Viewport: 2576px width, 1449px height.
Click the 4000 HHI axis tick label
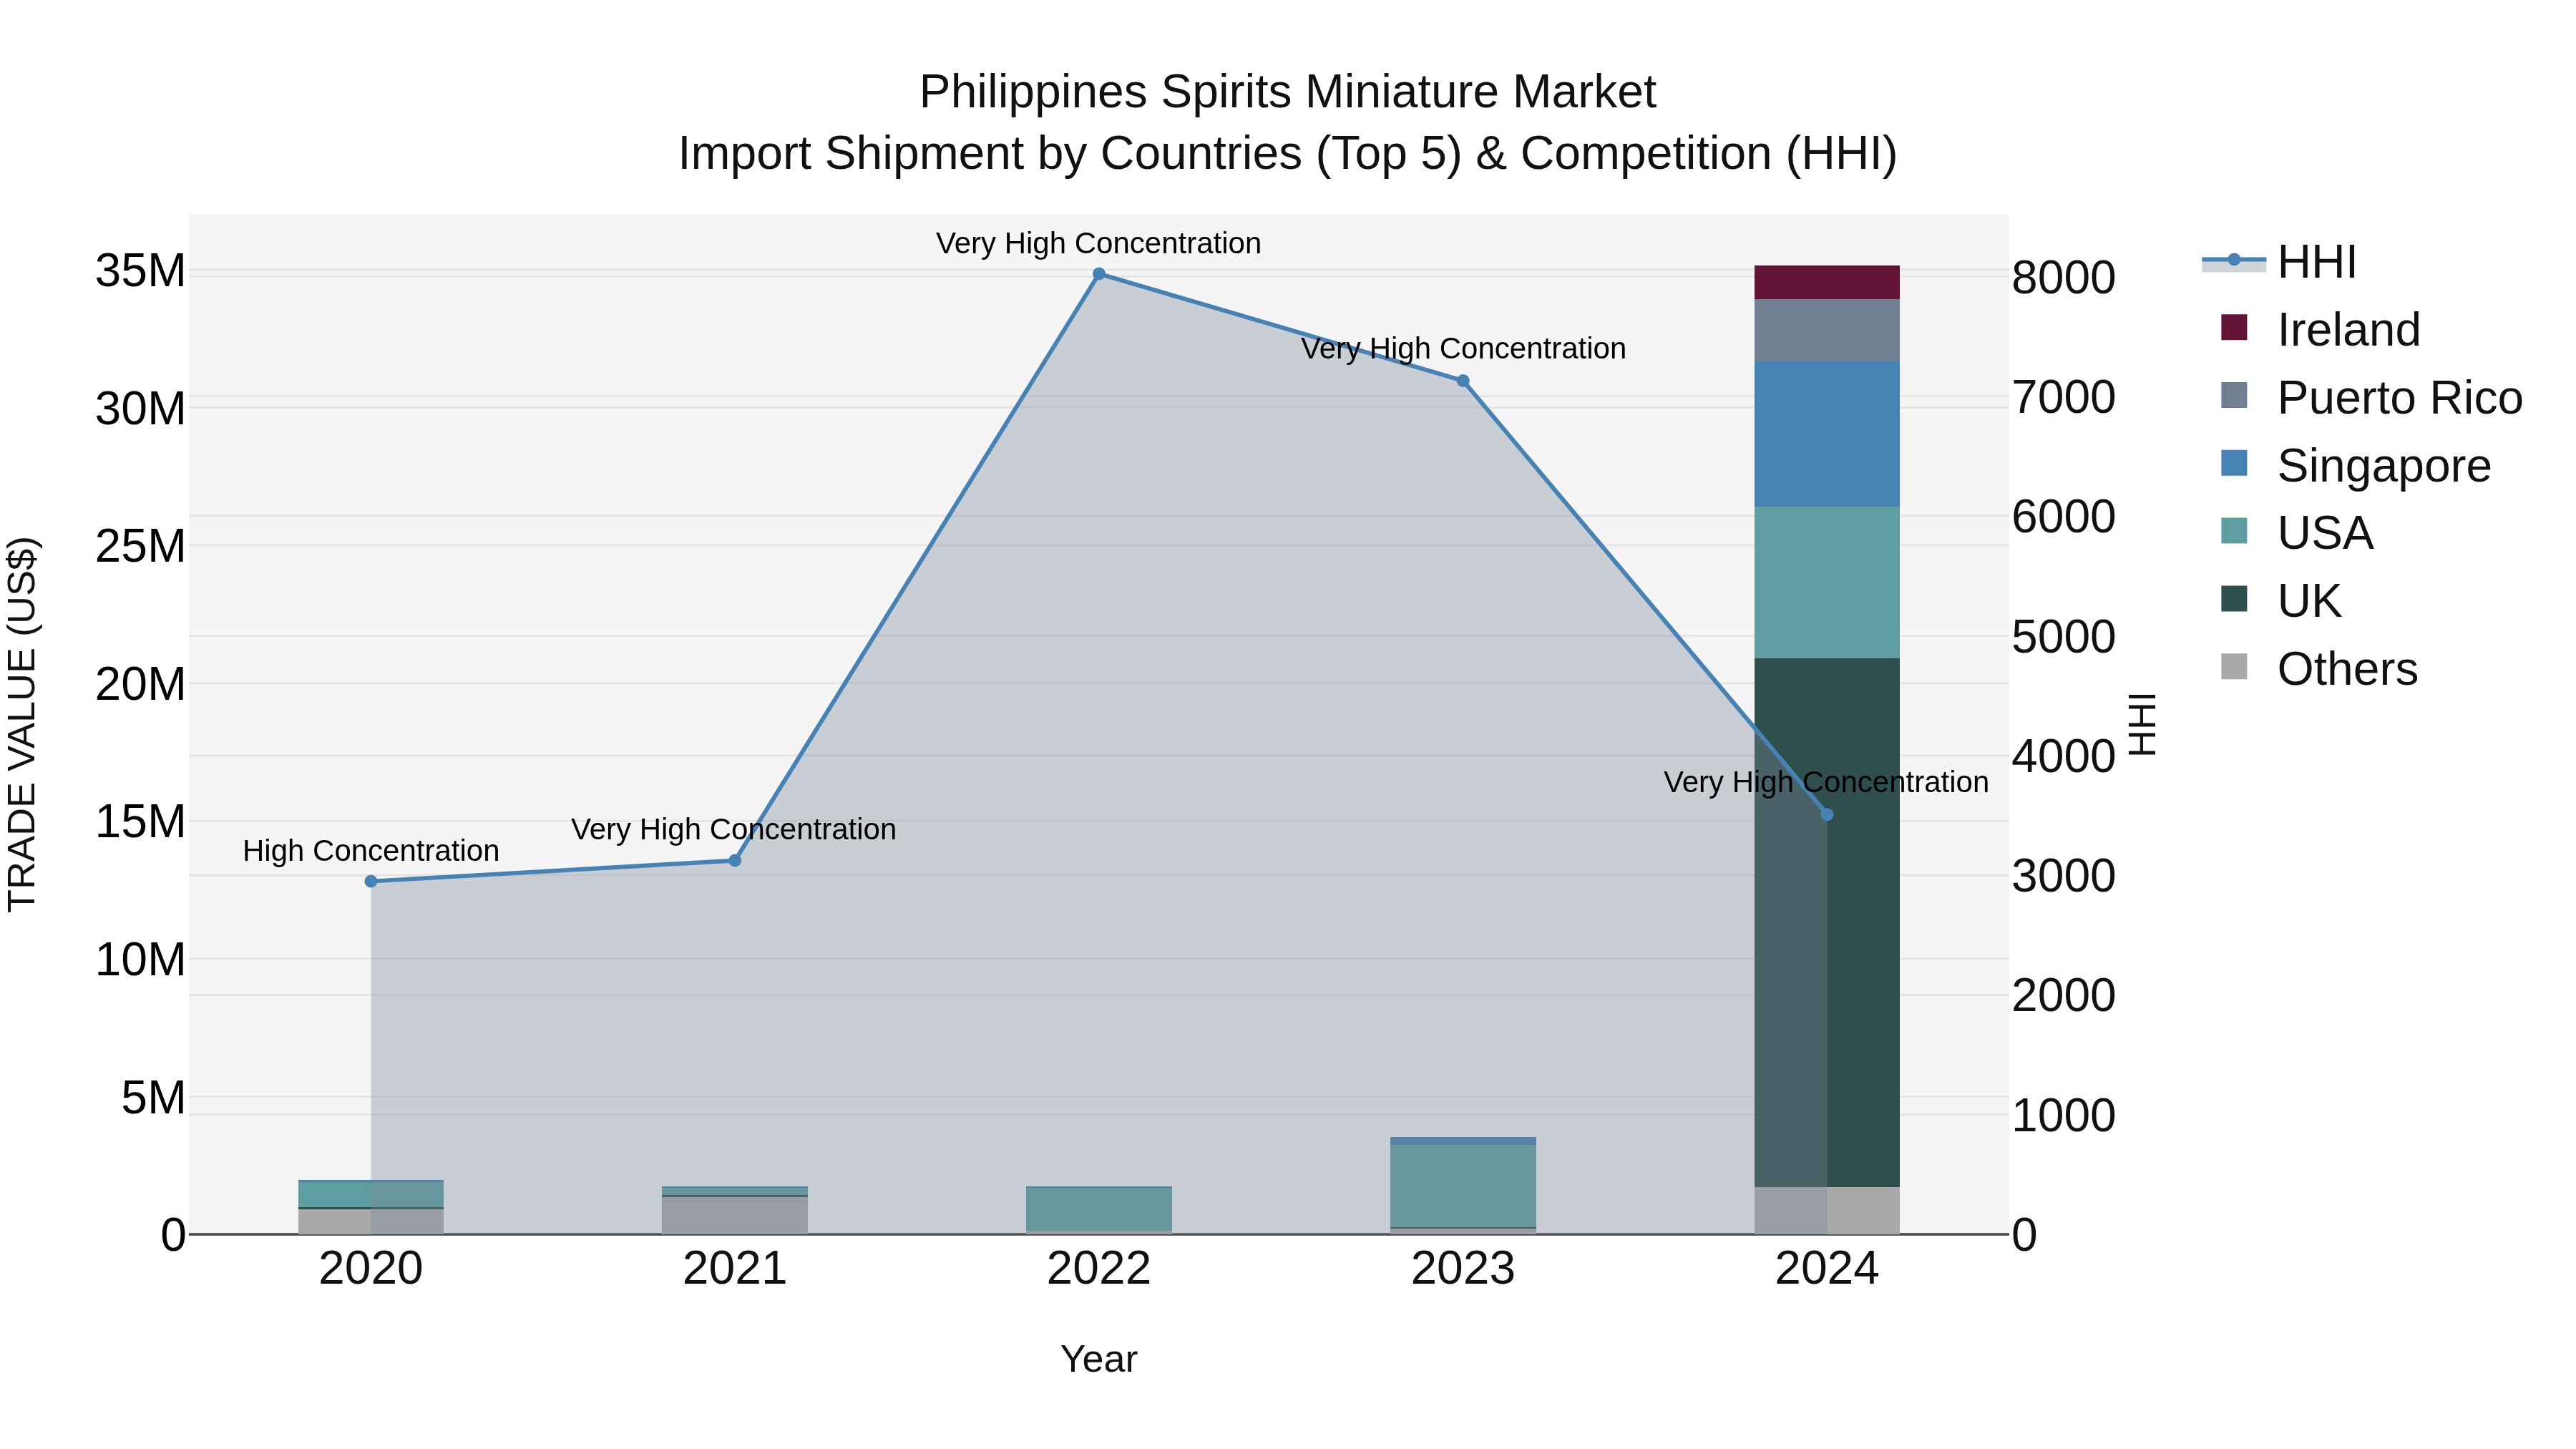[x=2063, y=756]
